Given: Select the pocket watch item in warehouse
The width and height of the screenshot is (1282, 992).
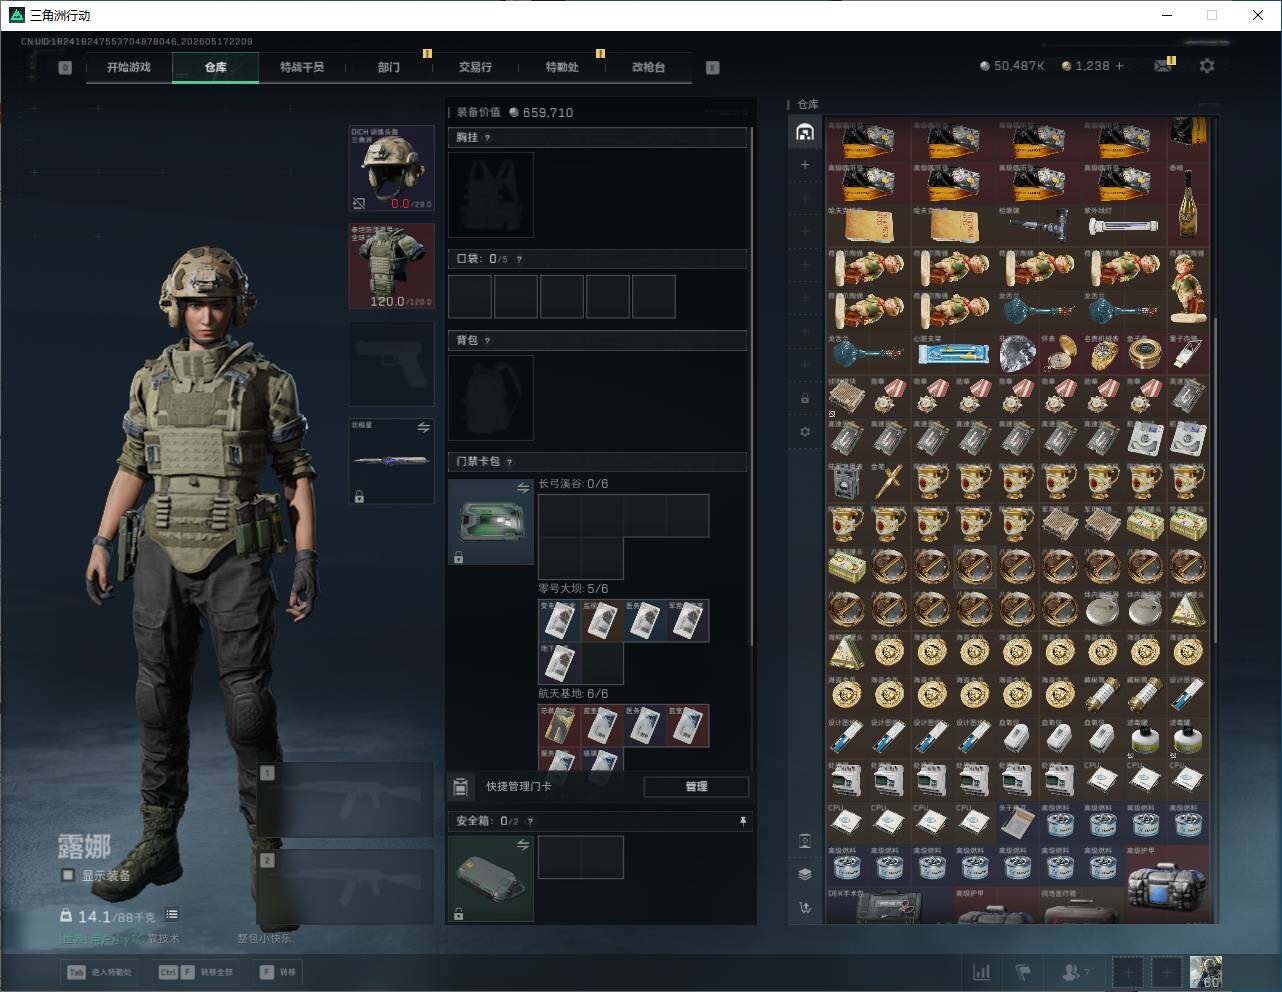Looking at the screenshot, I should 1060,354.
